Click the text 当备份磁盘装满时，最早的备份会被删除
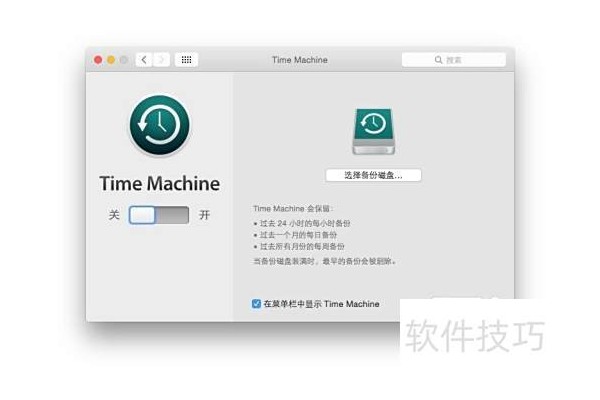 point(323,261)
